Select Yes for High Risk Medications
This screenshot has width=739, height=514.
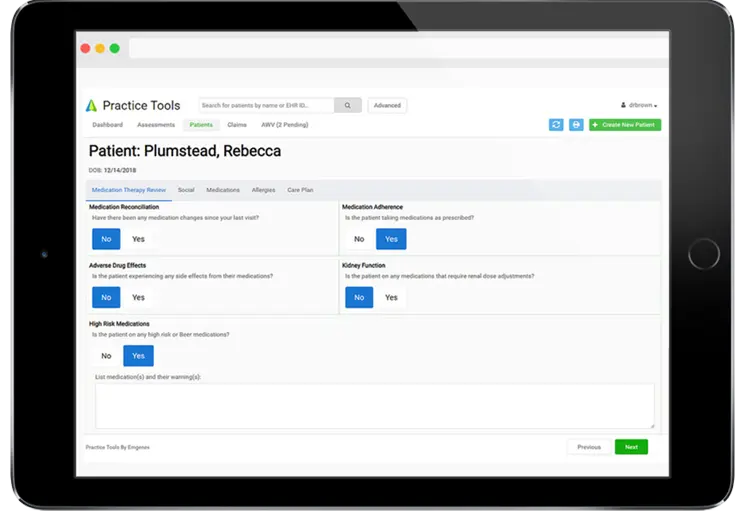point(138,356)
